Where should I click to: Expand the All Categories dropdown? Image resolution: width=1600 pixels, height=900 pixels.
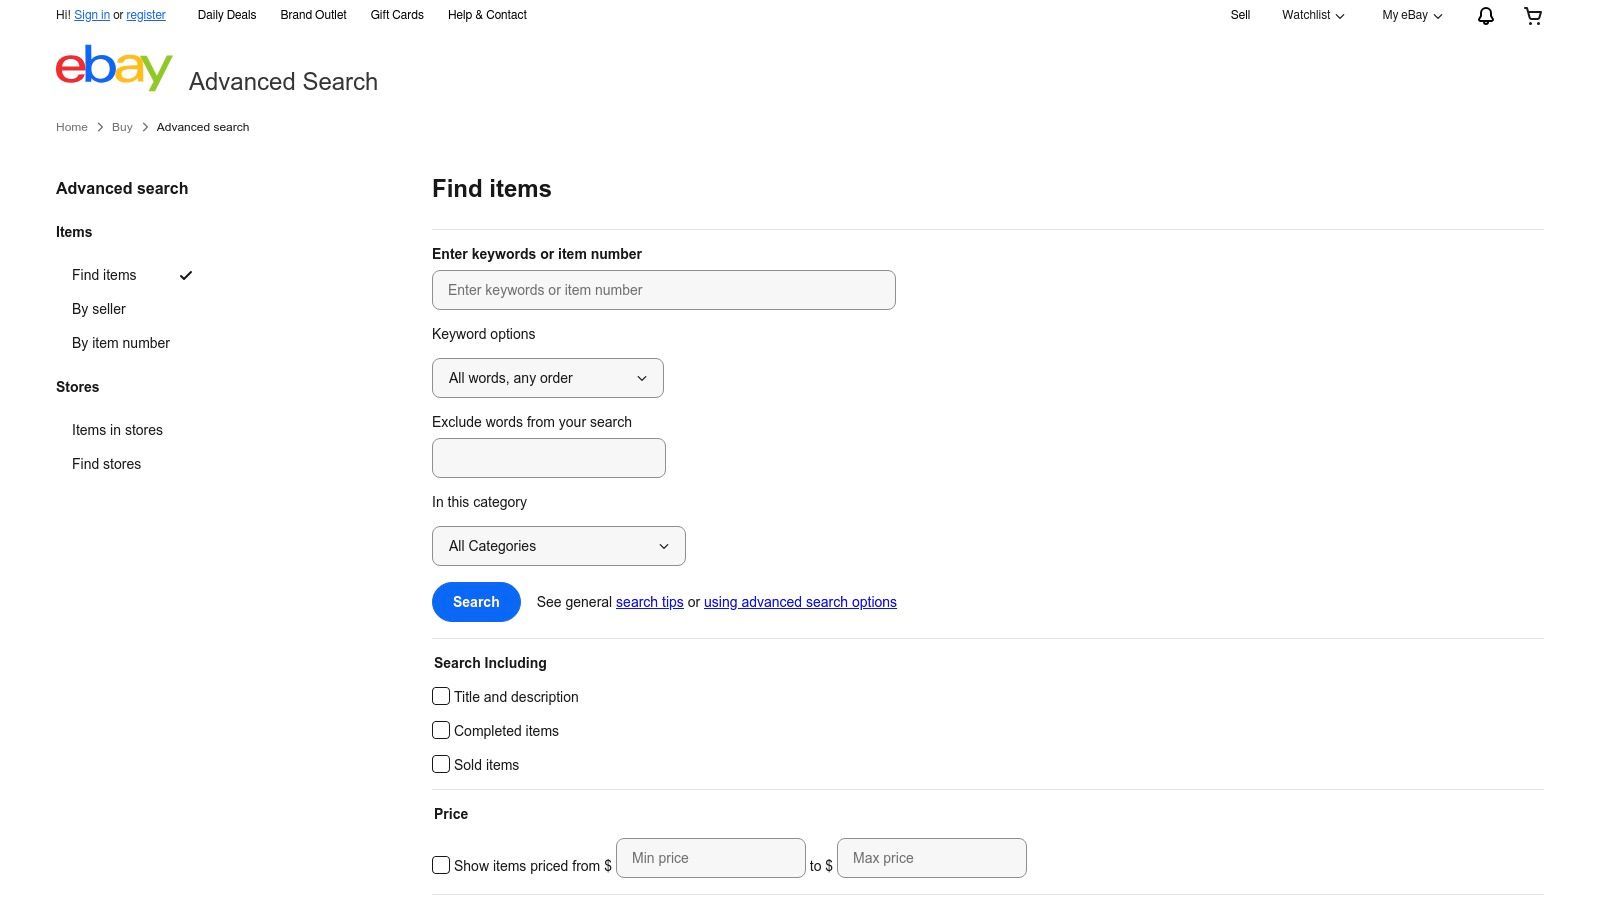[558, 546]
